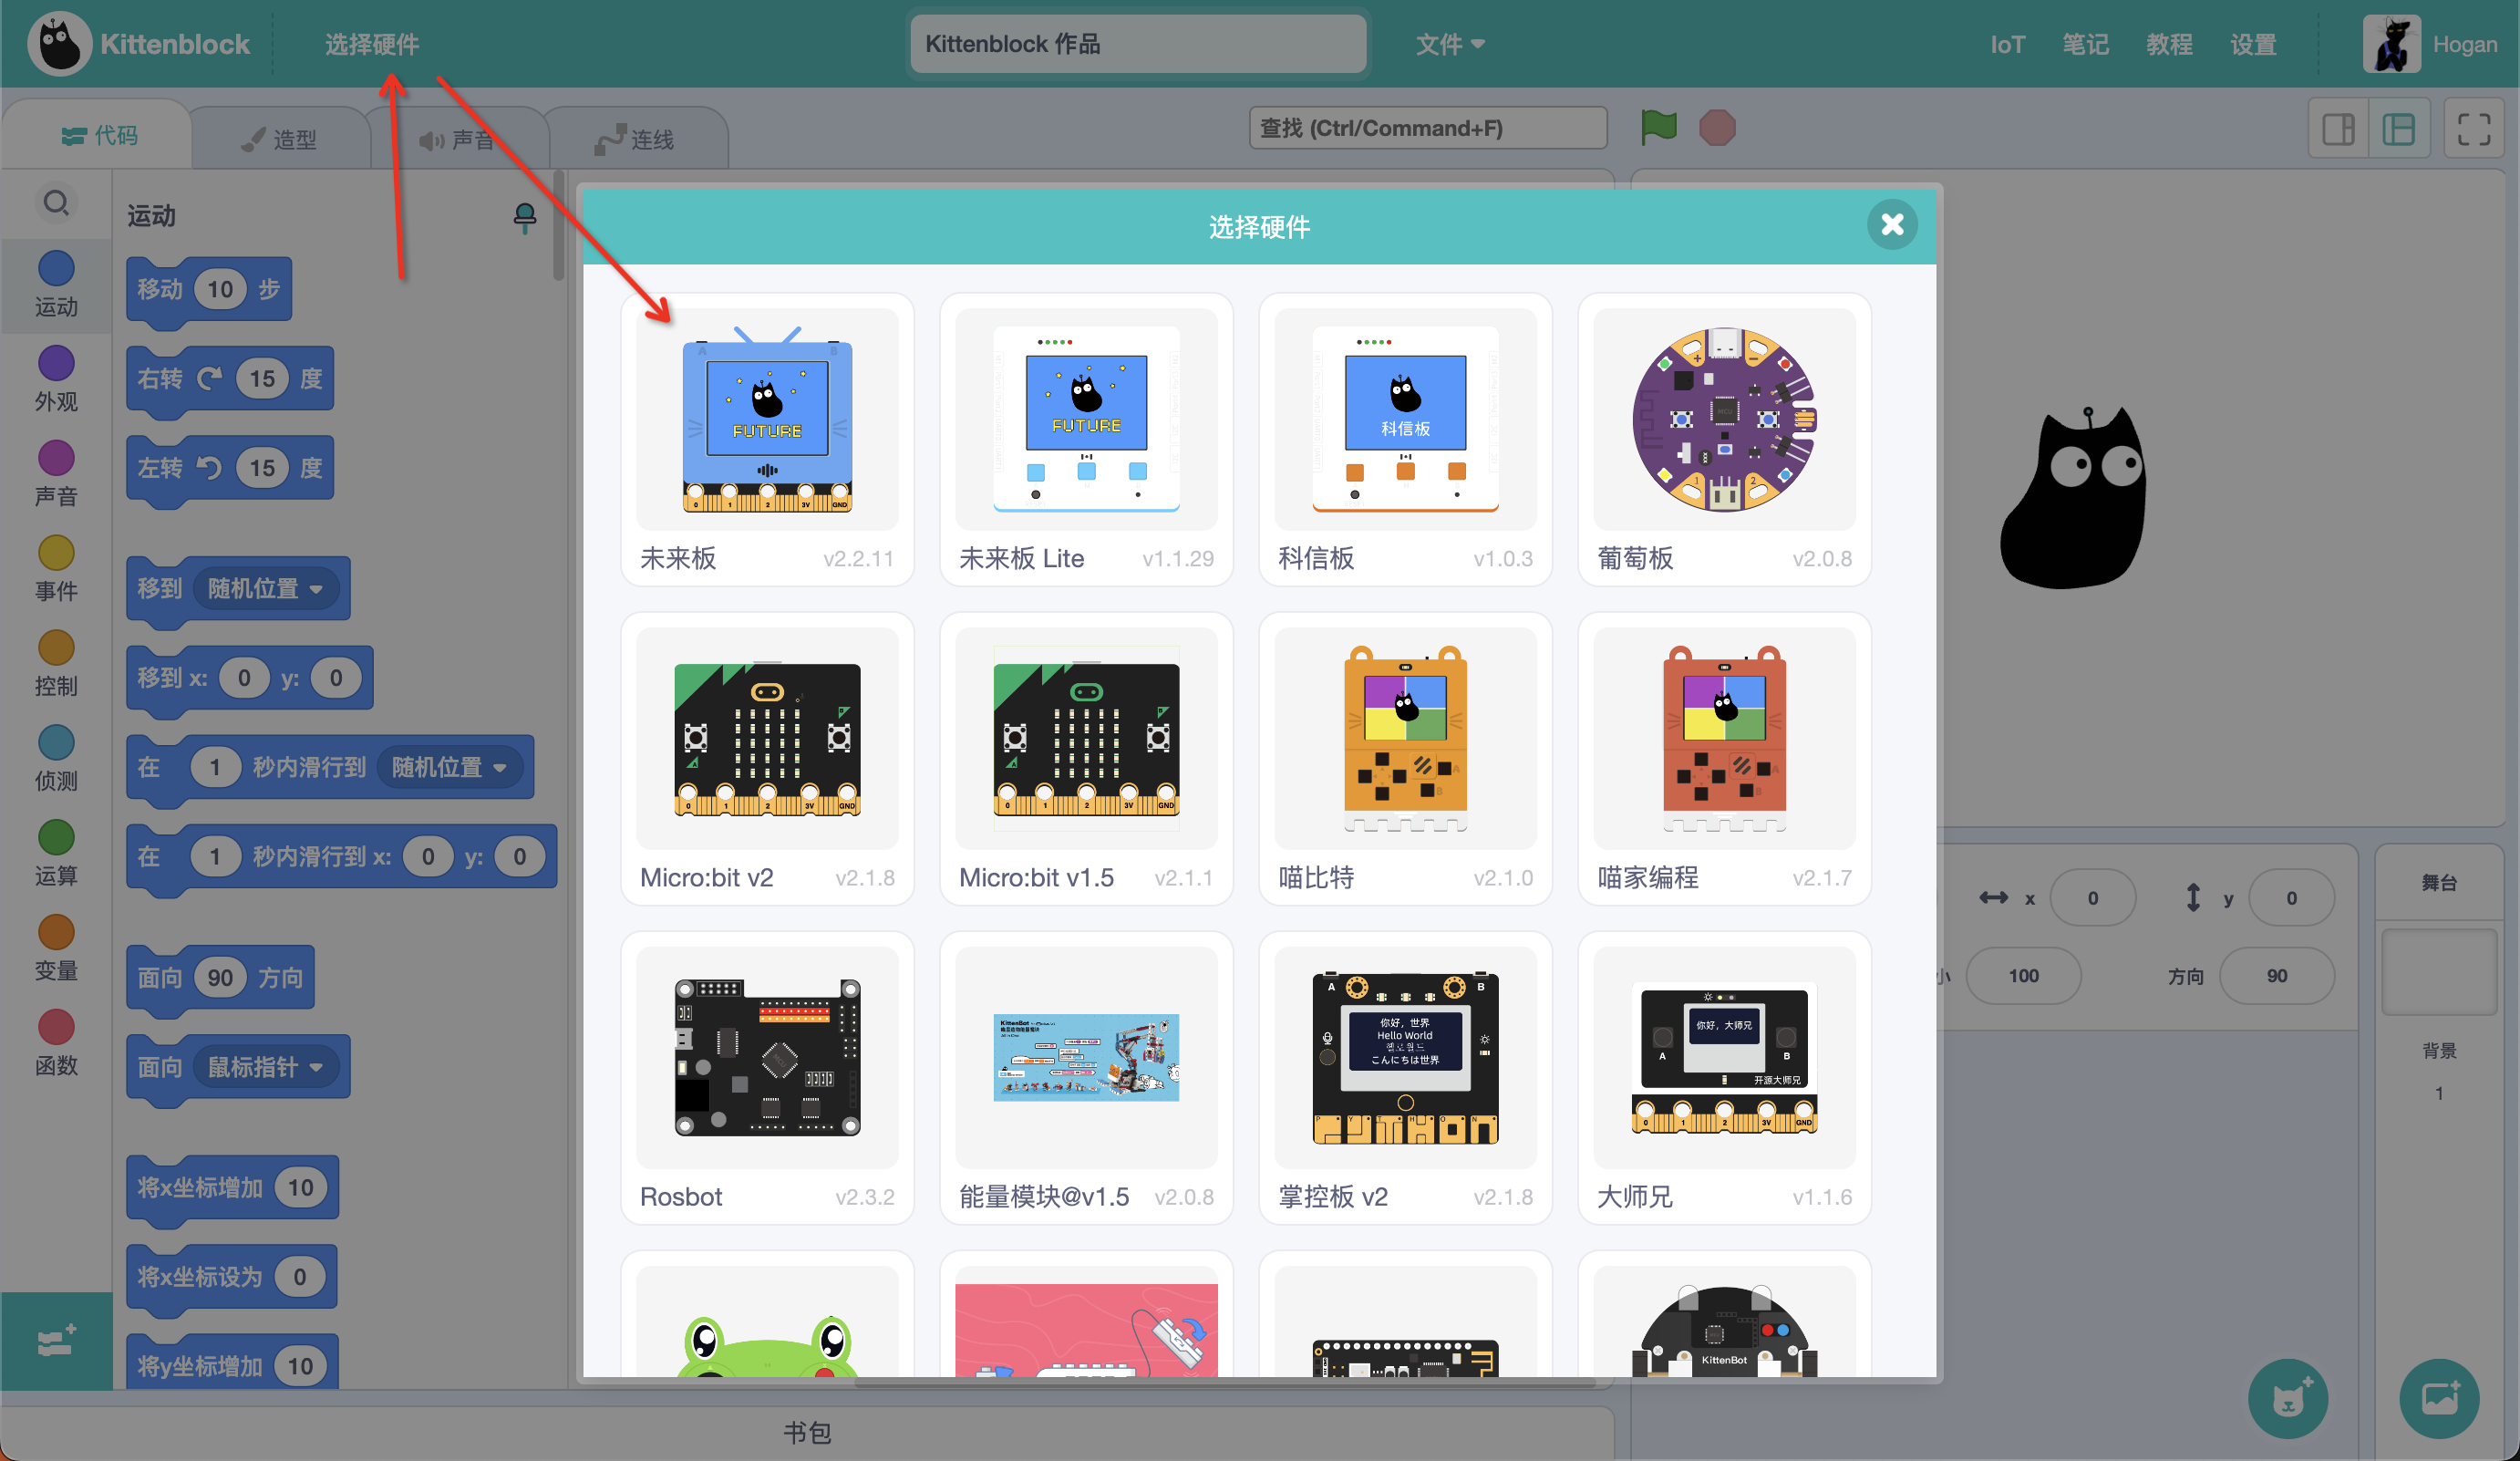Click the Hogan user avatar
The height and width of the screenshot is (1461, 2520).
(2391, 44)
